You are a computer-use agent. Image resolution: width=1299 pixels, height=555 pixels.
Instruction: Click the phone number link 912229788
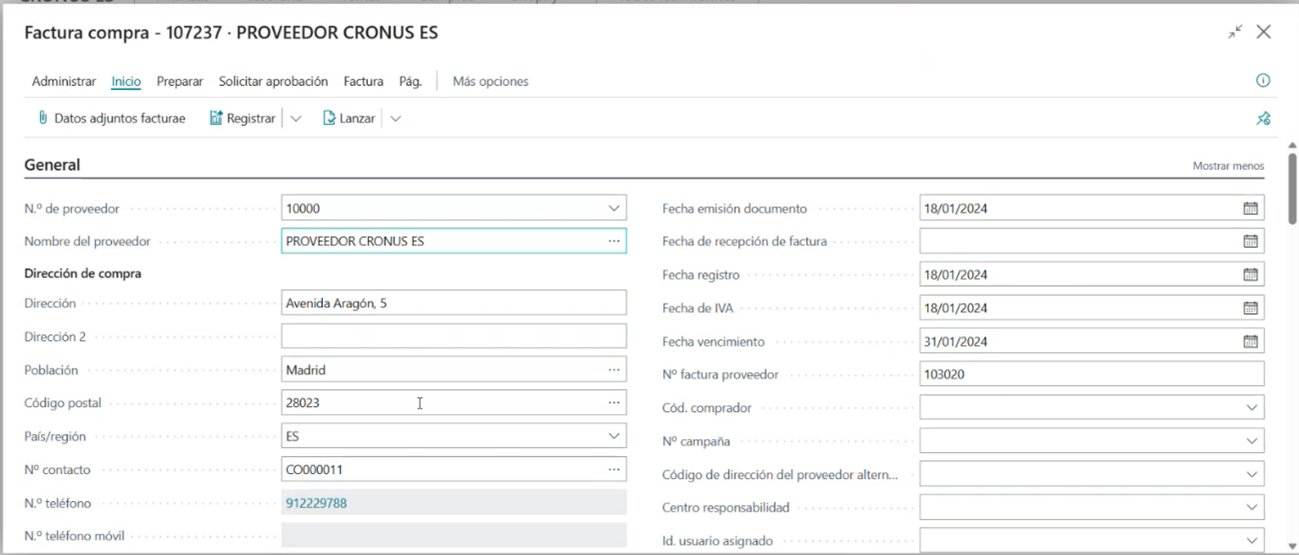click(316, 503)
